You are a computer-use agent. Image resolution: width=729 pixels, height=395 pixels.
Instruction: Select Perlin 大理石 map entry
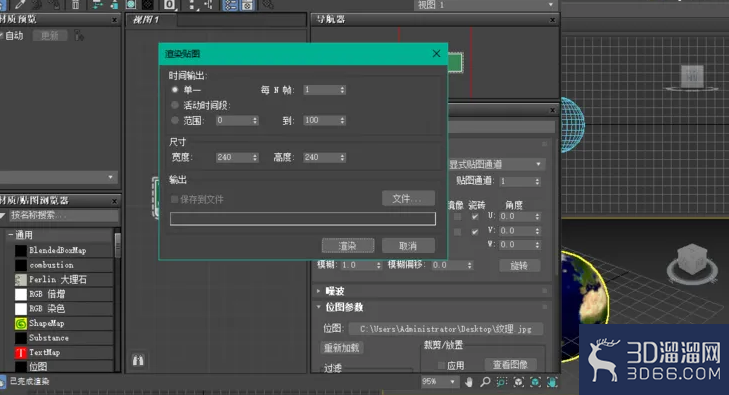[x=64, y=280]
